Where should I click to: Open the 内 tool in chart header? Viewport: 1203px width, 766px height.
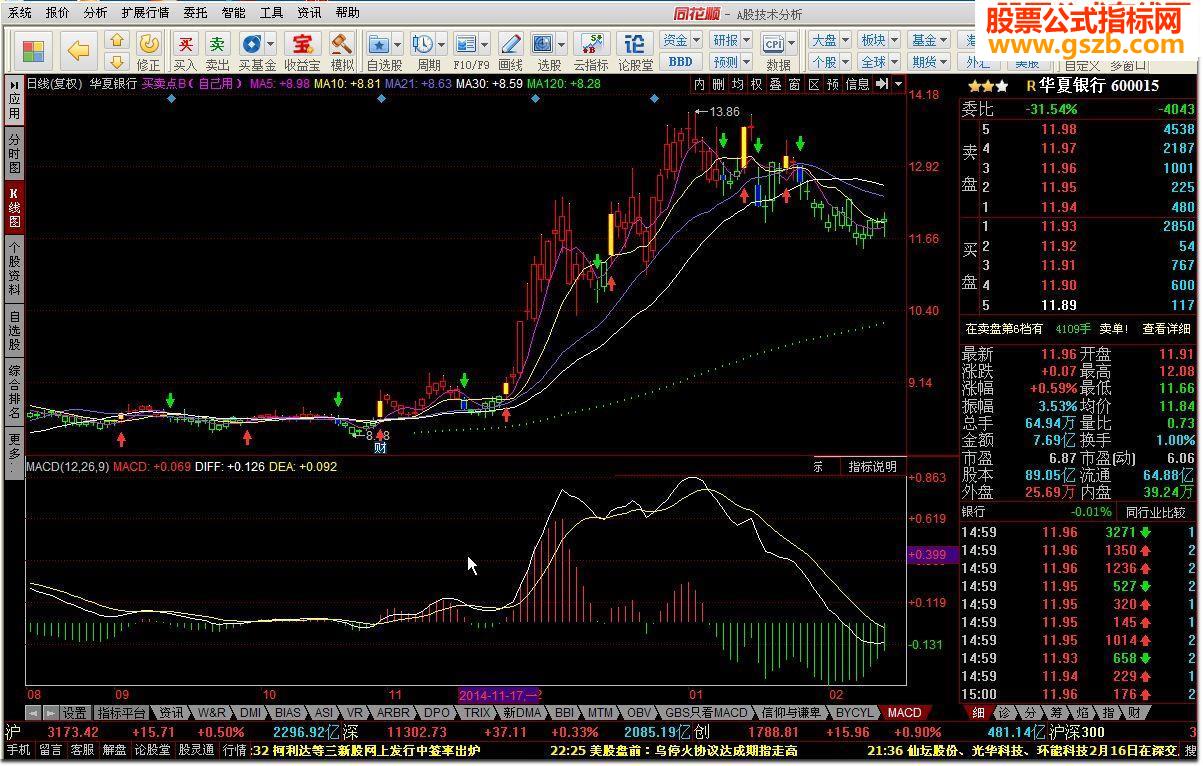coord(700,84)
